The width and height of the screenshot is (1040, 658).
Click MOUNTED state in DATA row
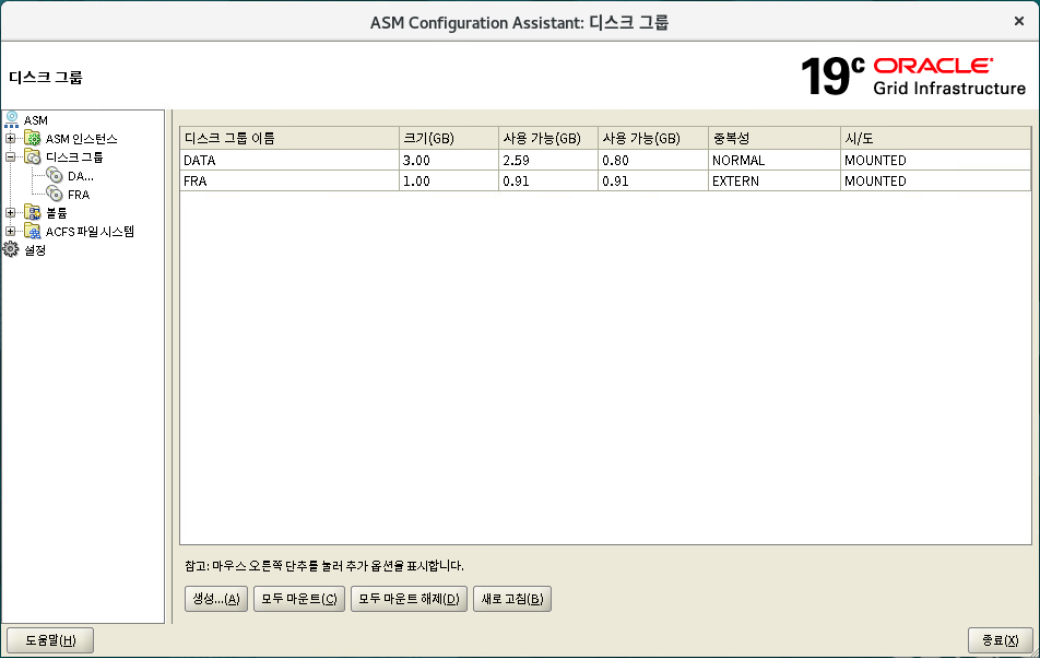tap(936, 161)
